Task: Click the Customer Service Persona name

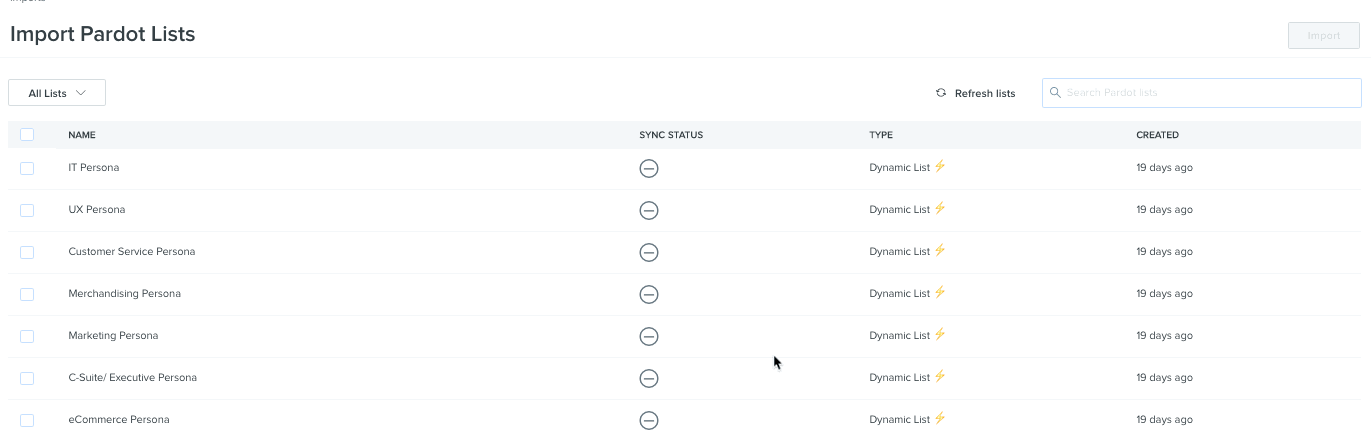Action: pos(132,252)
